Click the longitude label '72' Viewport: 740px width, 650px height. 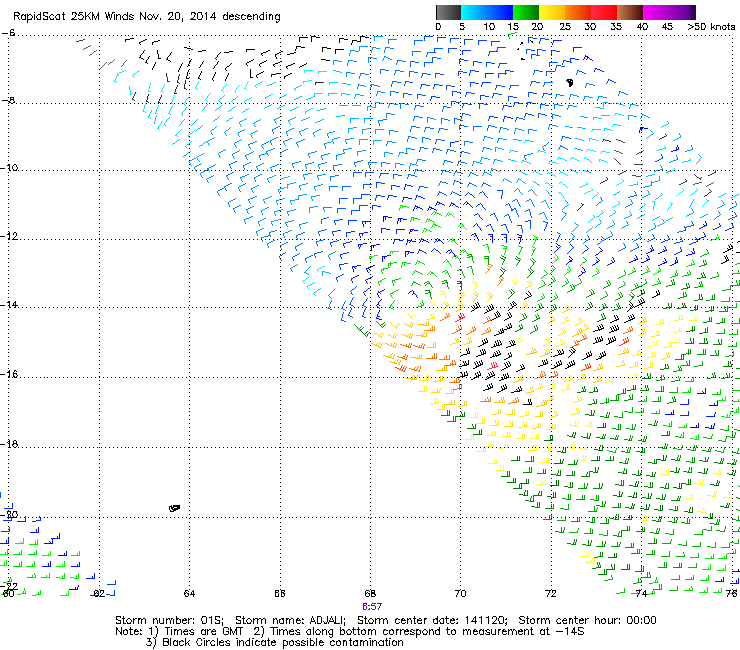coord(551,593)
